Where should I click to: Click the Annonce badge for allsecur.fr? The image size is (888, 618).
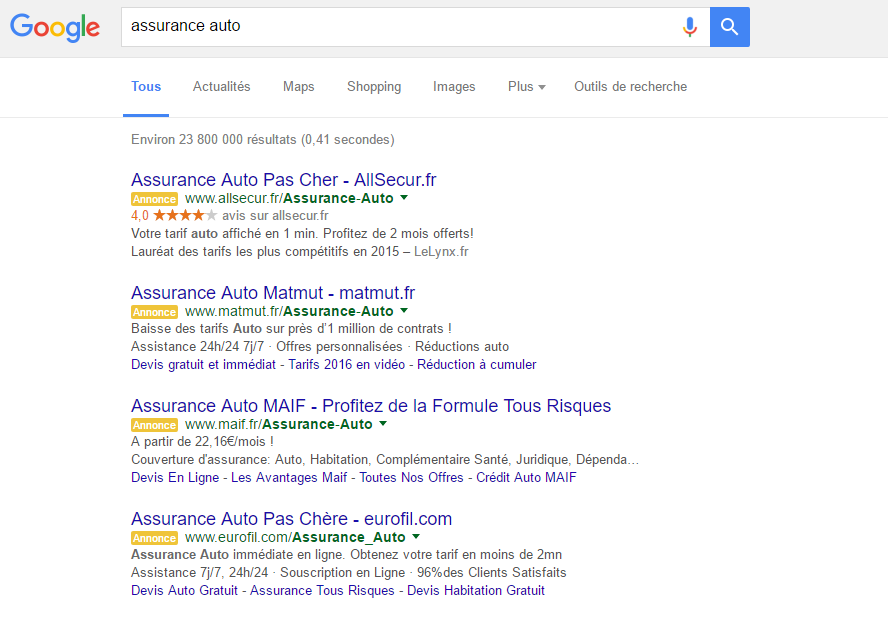pyautogui.click(x=155, y=199)
